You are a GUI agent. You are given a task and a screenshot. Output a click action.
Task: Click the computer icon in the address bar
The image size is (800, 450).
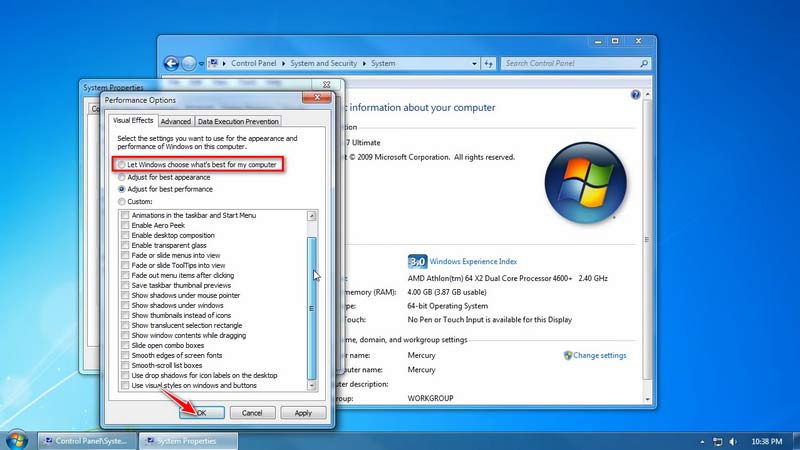click(213, 63)
